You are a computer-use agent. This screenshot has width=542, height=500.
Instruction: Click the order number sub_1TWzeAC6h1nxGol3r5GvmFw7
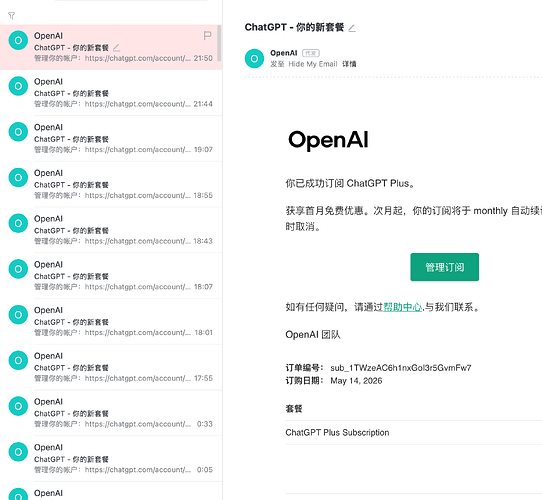coord(401,368)
